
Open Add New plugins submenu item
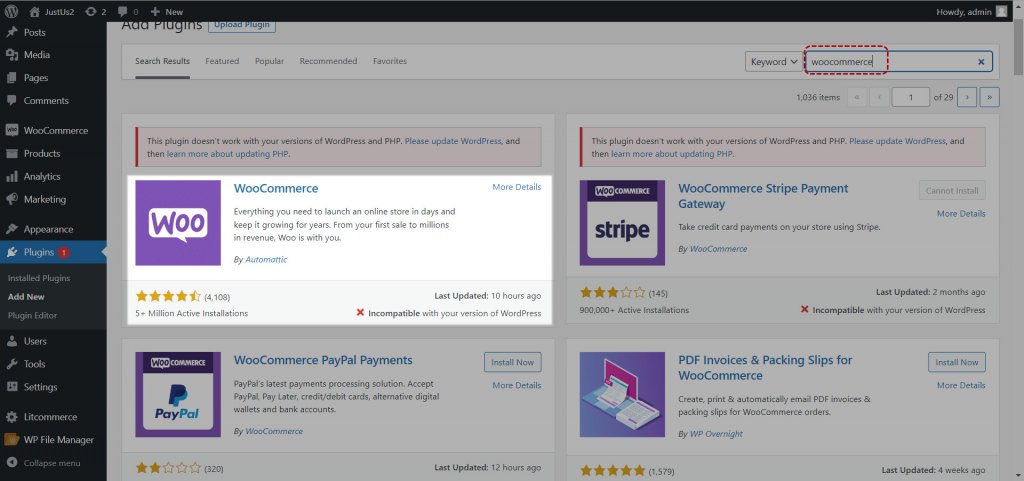26,296
